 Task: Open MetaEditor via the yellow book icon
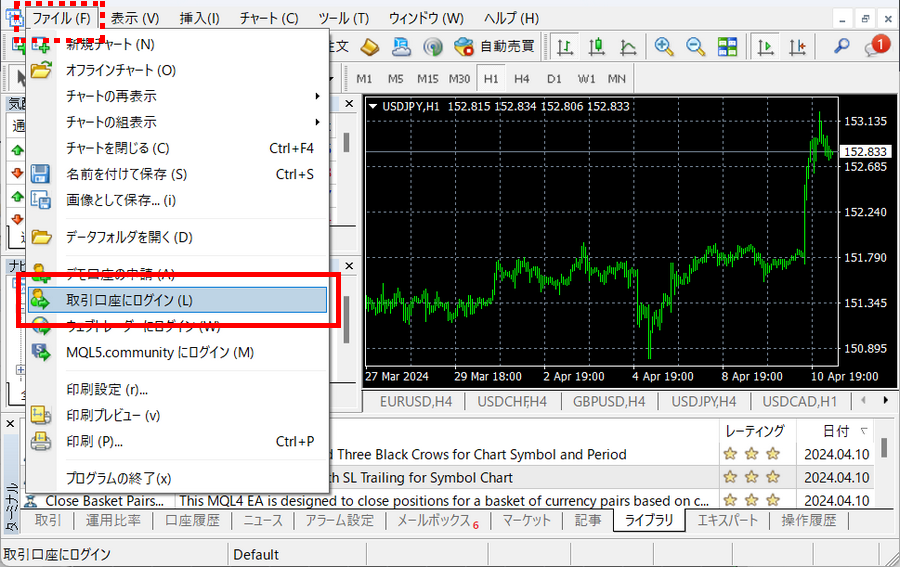point(370,46)
